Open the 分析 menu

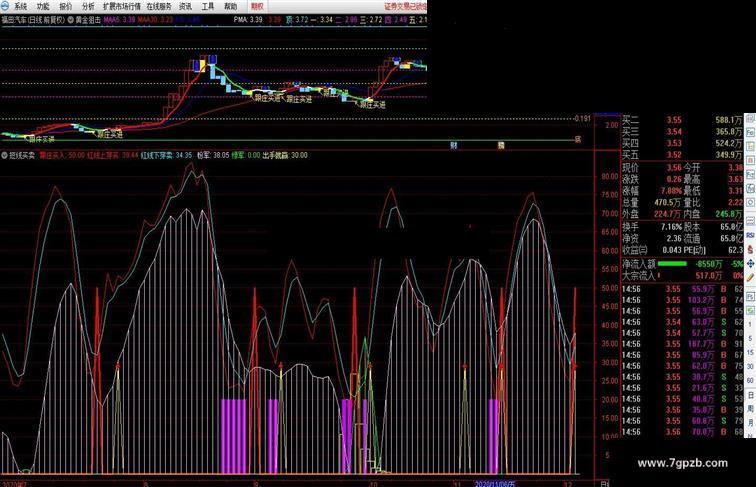(88, 6)
